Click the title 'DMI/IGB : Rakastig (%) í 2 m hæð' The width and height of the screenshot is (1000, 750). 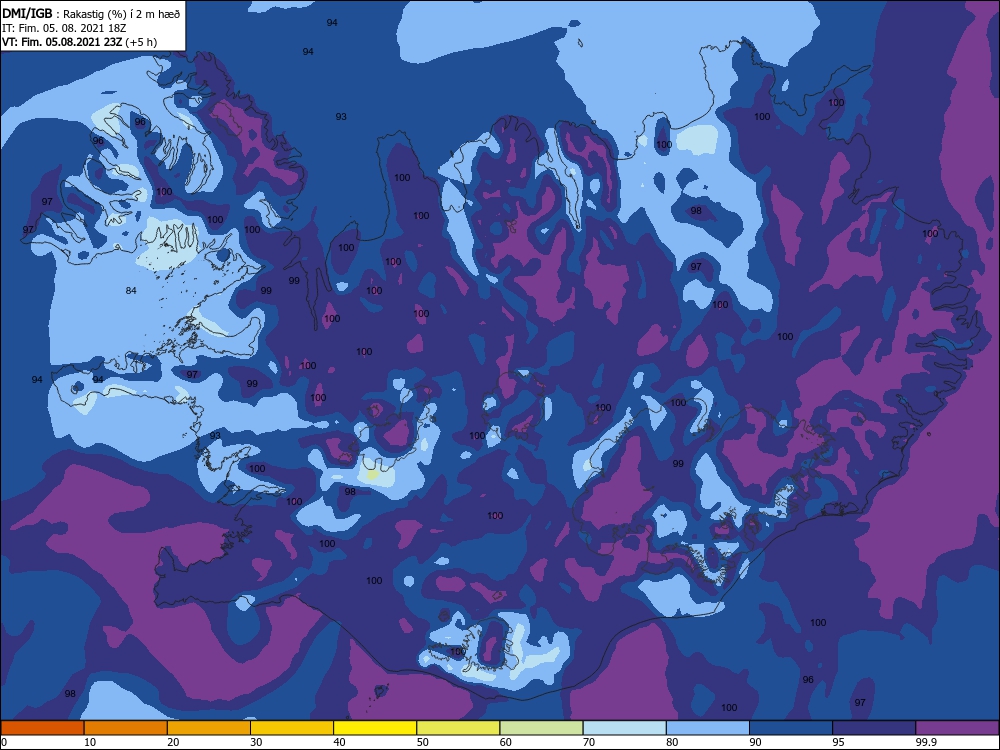91,14
